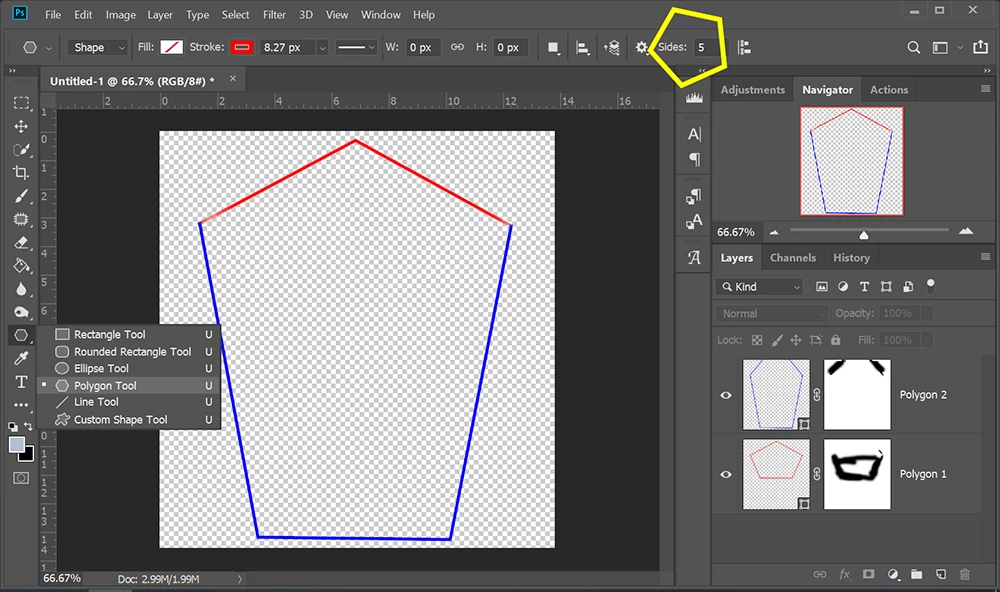
Task: Select the Crop tool
Action: 21,173
